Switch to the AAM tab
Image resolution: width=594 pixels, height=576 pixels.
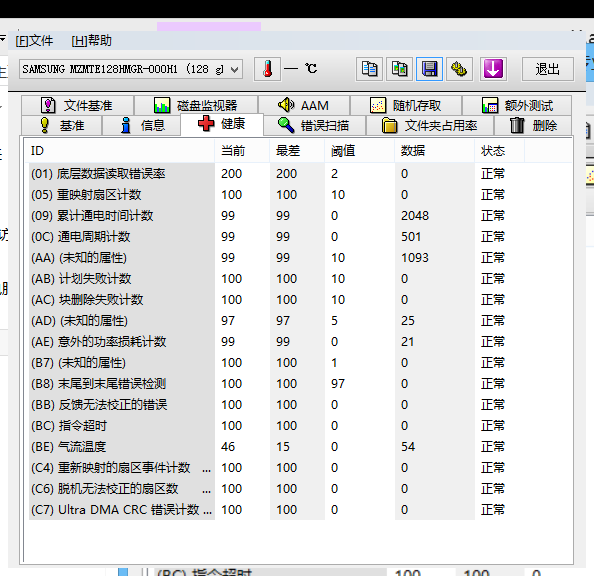click(304, 105)
